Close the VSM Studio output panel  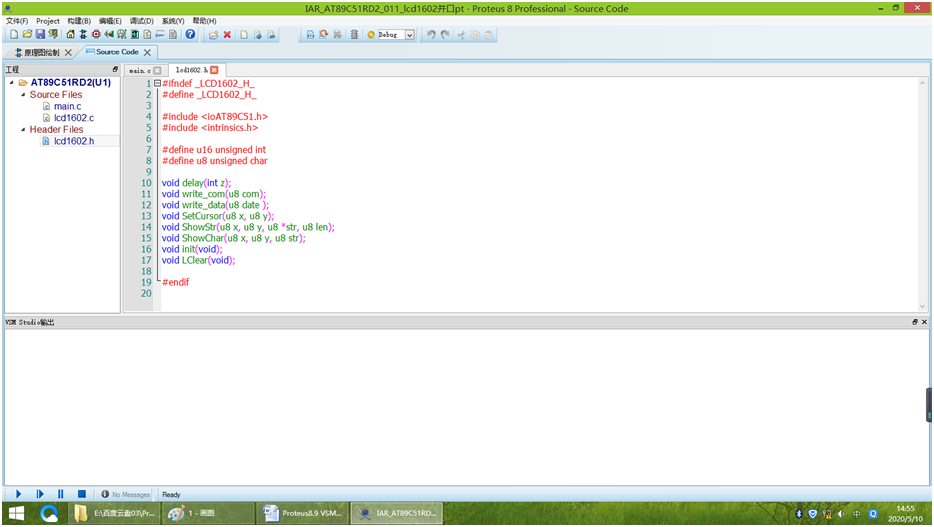(924, 322)
